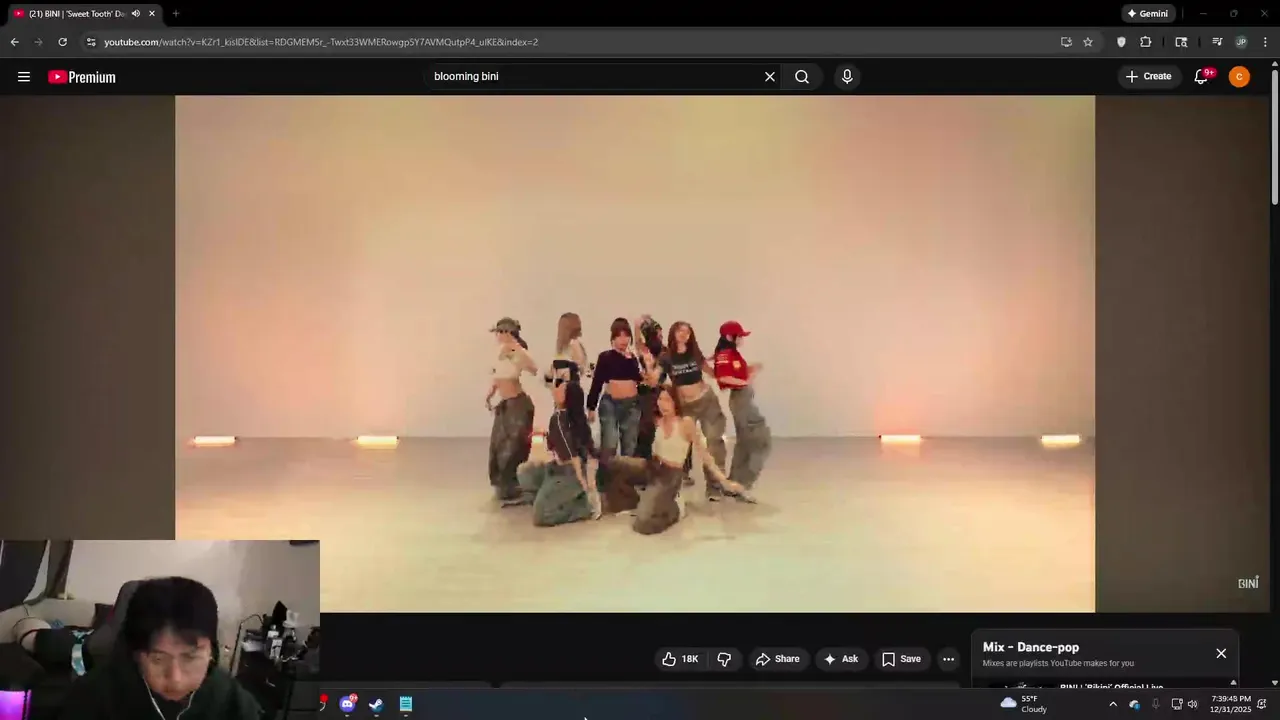The width and height of the screenshot is (1280, 720).
Task: Like the video (18K)
Action: [x=680, y=659]
